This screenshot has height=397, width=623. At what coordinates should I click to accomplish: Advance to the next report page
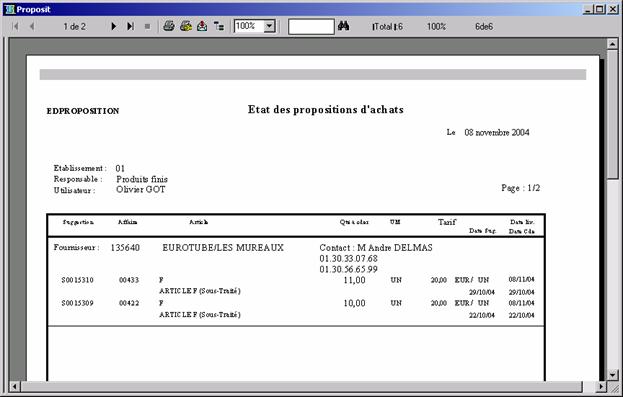(x=114, y=27)
